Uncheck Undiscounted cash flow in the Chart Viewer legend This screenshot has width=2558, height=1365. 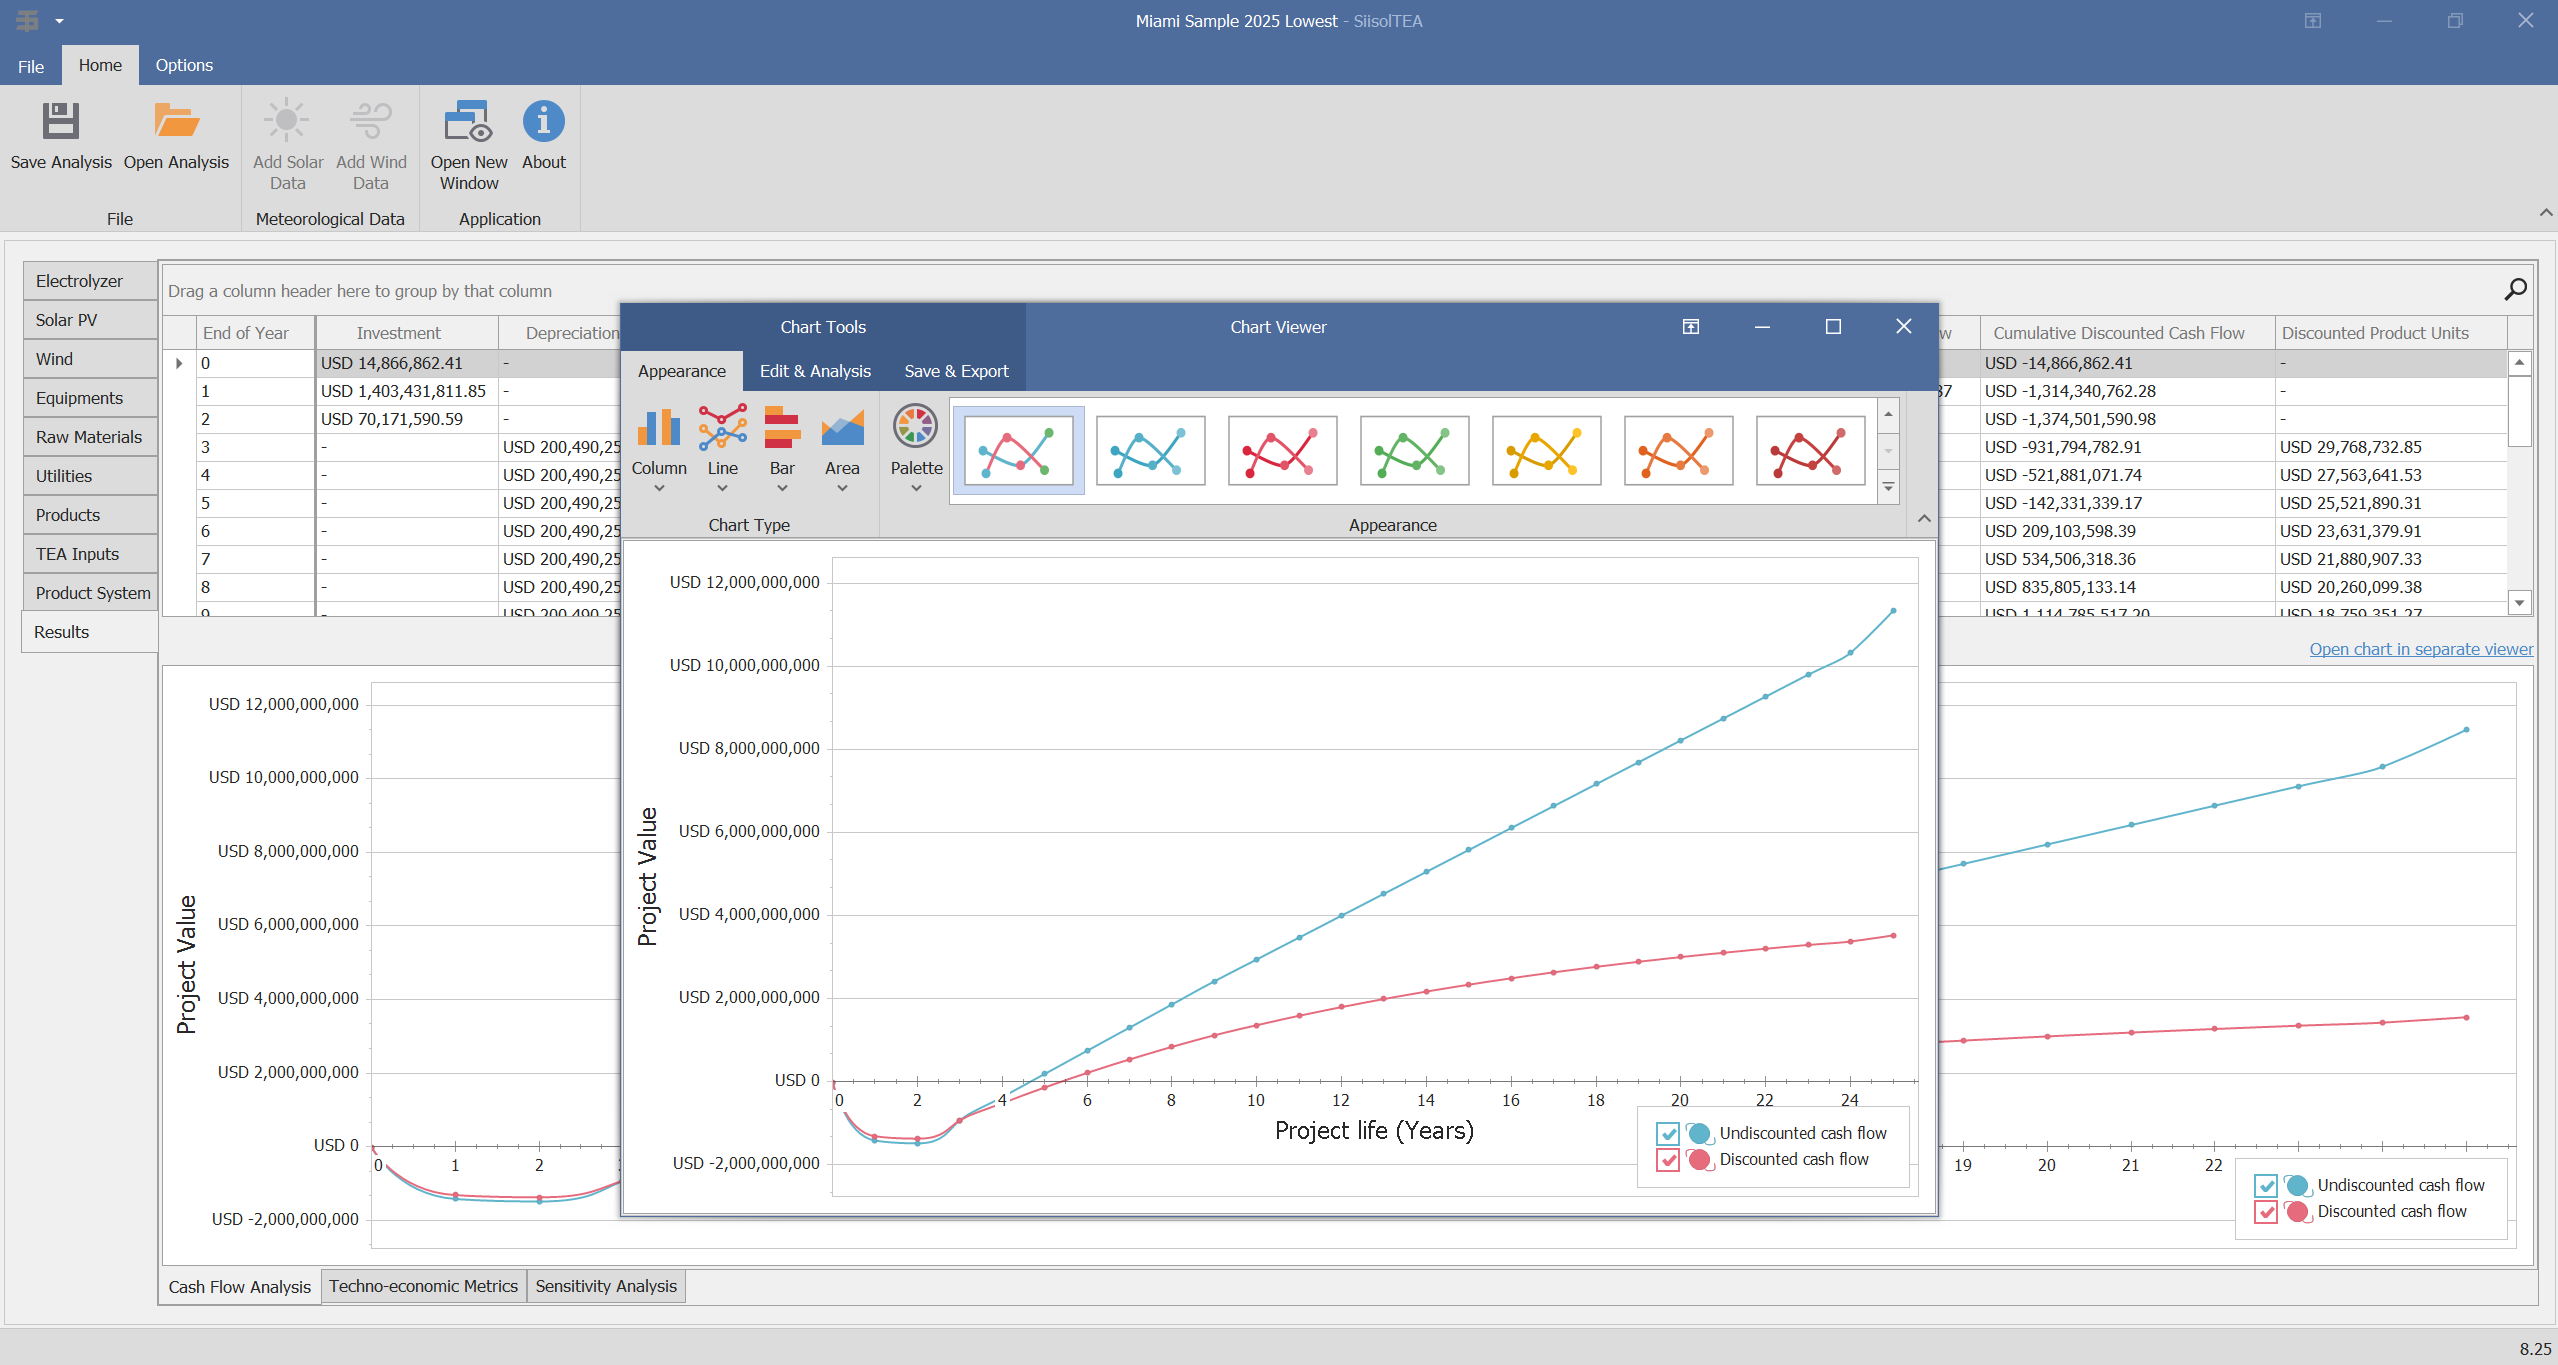pos(1666,1133)
